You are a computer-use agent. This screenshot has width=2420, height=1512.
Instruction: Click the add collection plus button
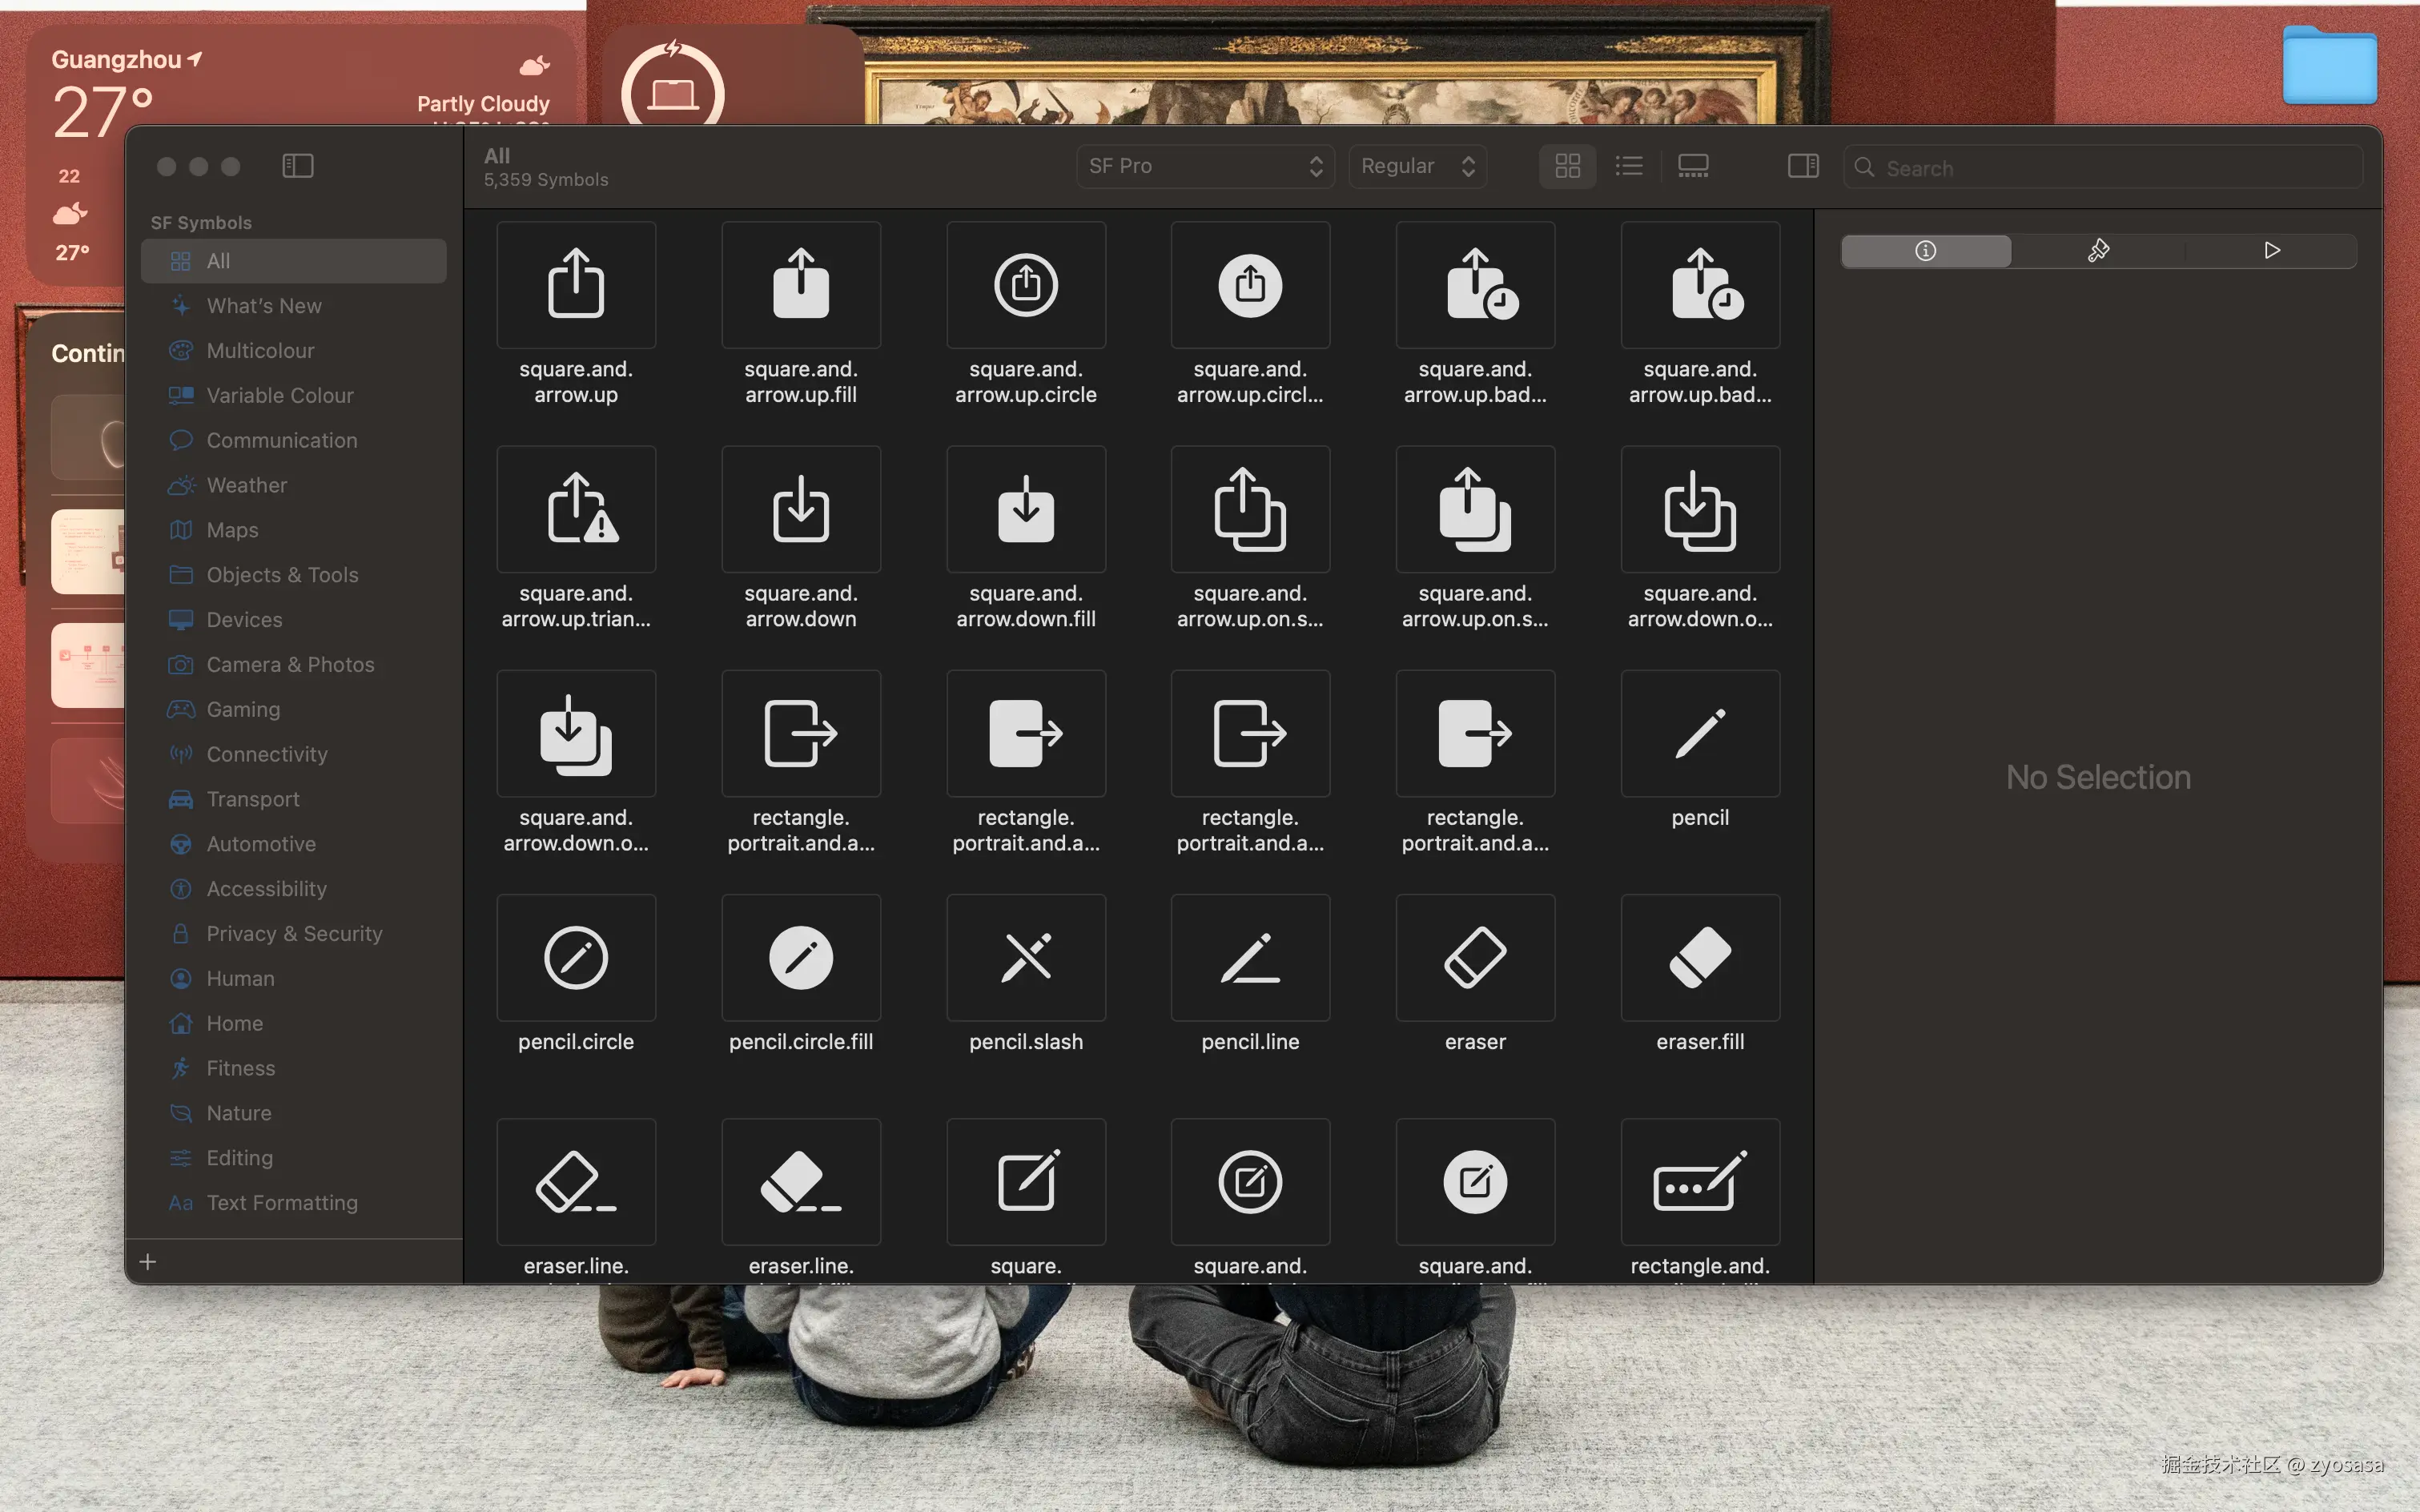click(x=148, y=1262)
